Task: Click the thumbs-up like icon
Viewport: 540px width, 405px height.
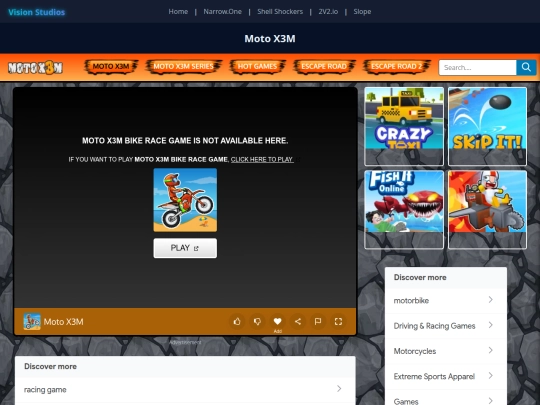Action: click(237, 322)
